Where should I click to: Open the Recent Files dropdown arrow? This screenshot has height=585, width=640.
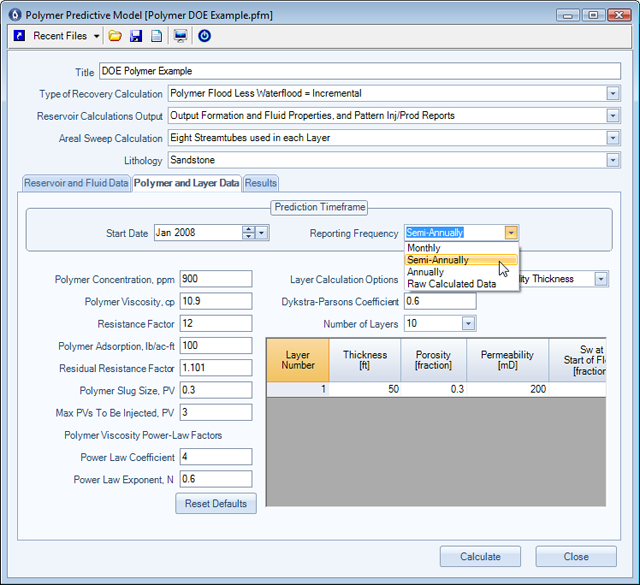click(96, 36)
